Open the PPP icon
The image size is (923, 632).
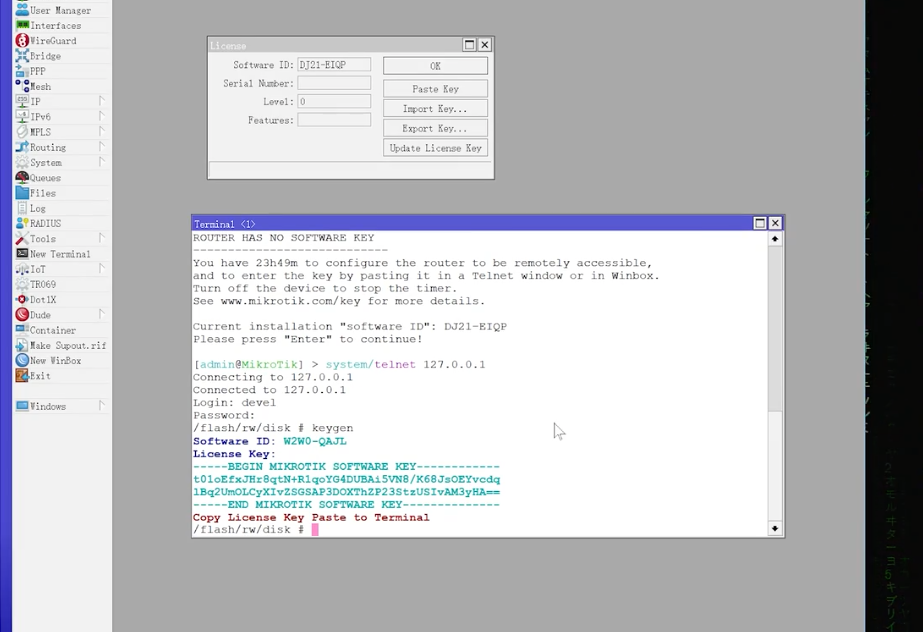point(22,71)
